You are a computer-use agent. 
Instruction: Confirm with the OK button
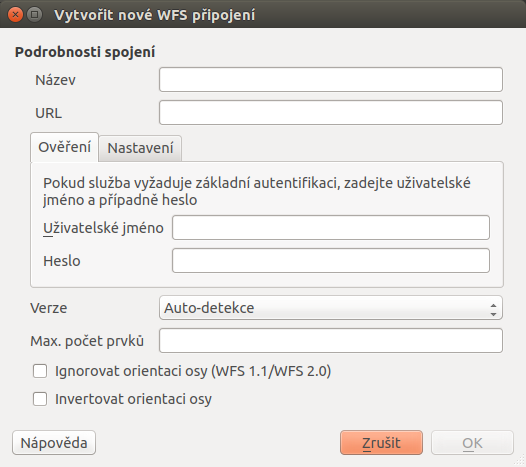(472, 443)
